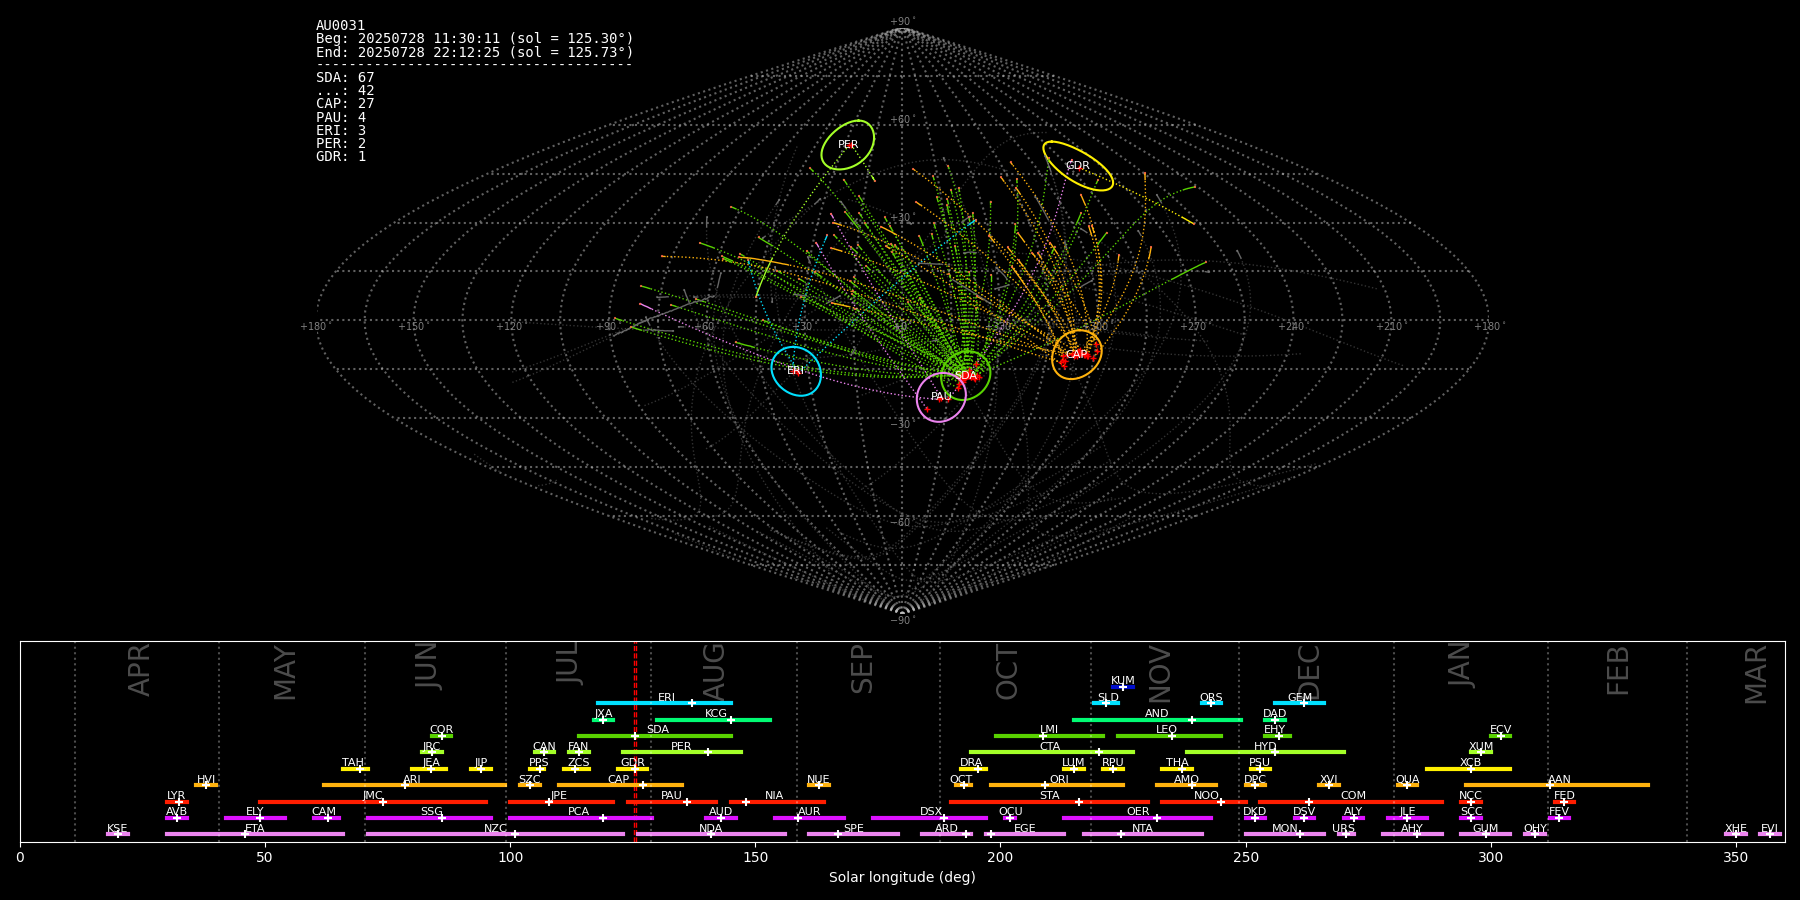Select the OER shower bar
Screen dimensions: 1800x900
click(1137, 818)
